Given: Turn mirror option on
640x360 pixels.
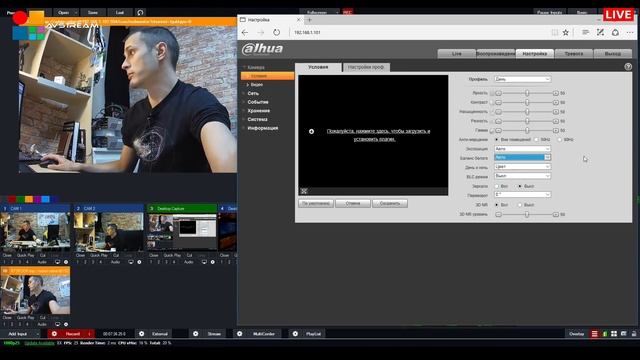Looking at the screenshot, I should coord(497,186).
